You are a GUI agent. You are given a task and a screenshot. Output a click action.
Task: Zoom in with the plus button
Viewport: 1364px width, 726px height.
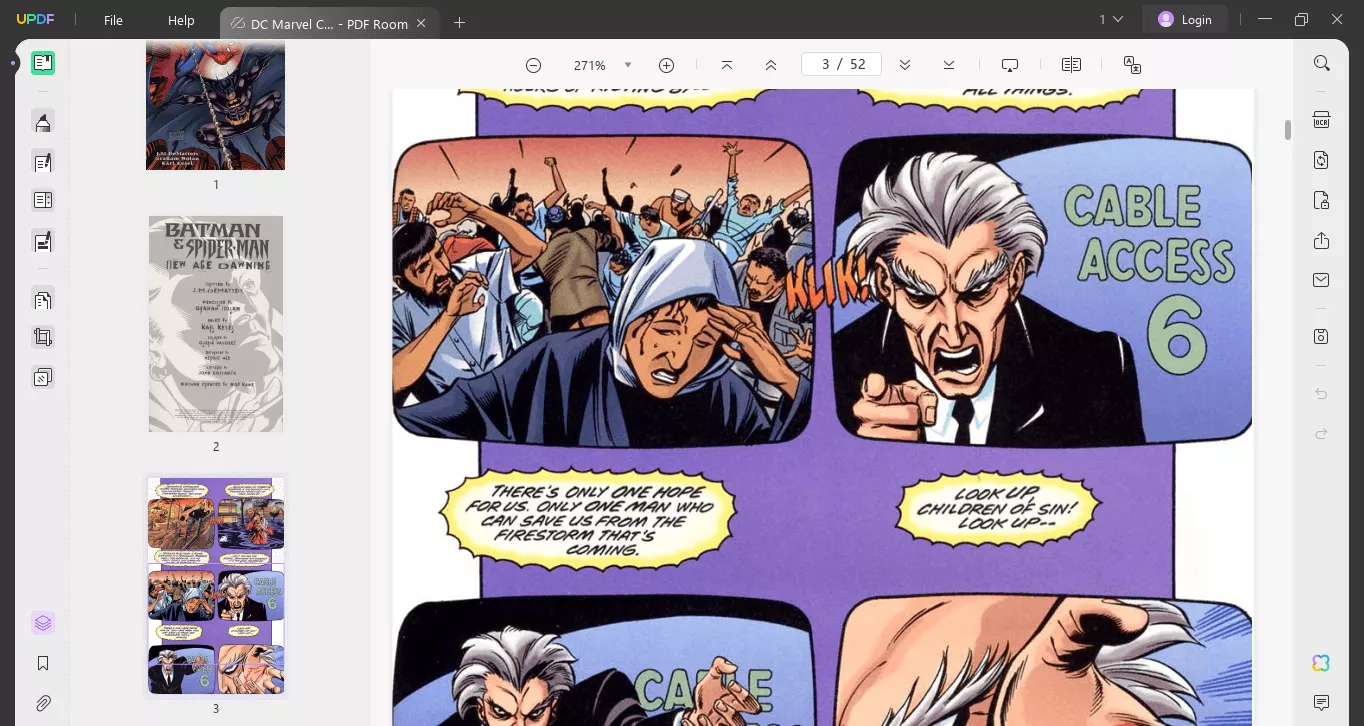click(x=667, y=65)
